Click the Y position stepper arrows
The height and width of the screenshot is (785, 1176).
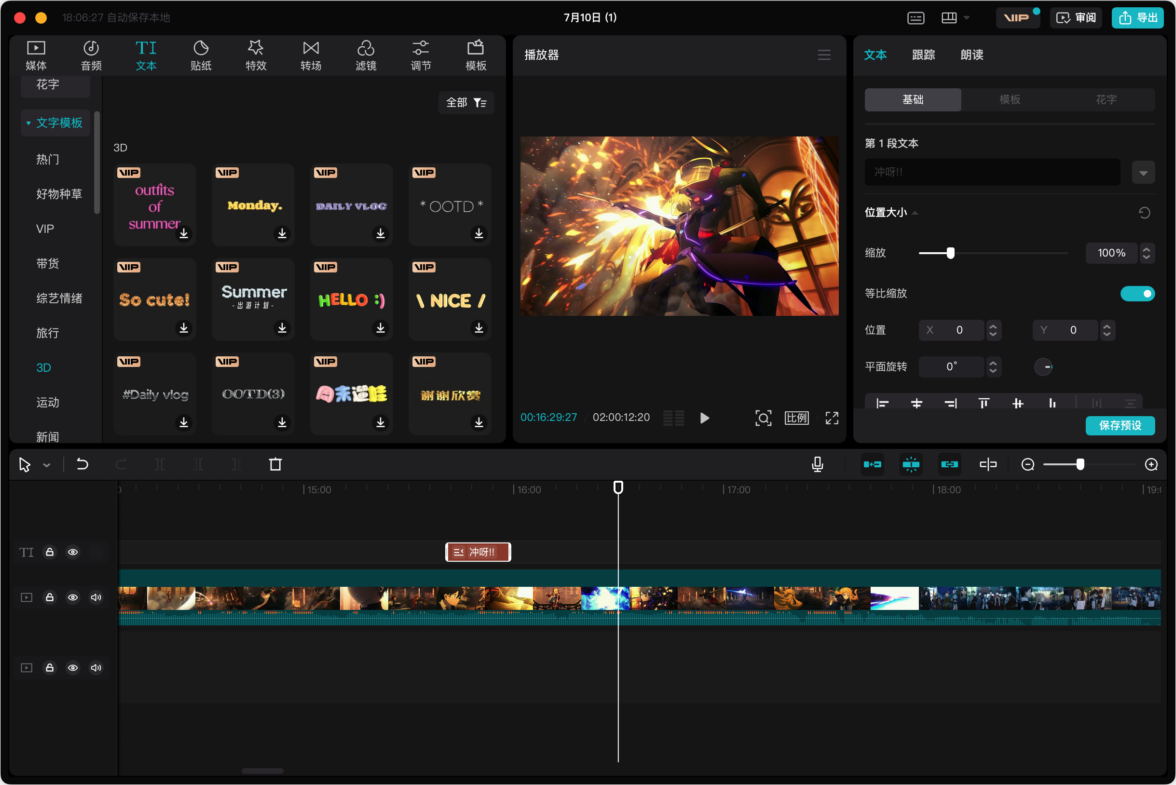click(x=1106, y=330)
